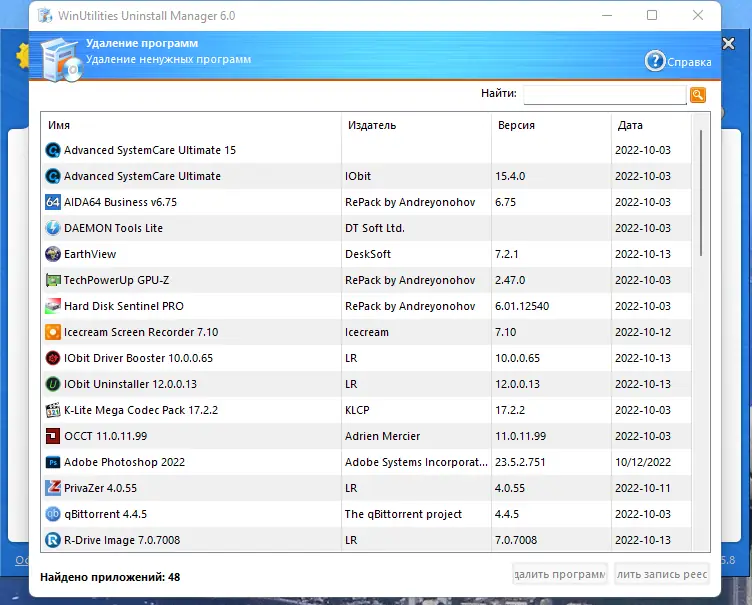Select the DAEMON Tools Lite icon
This screenshot has width=752, height=605.
tap(53, 228)
